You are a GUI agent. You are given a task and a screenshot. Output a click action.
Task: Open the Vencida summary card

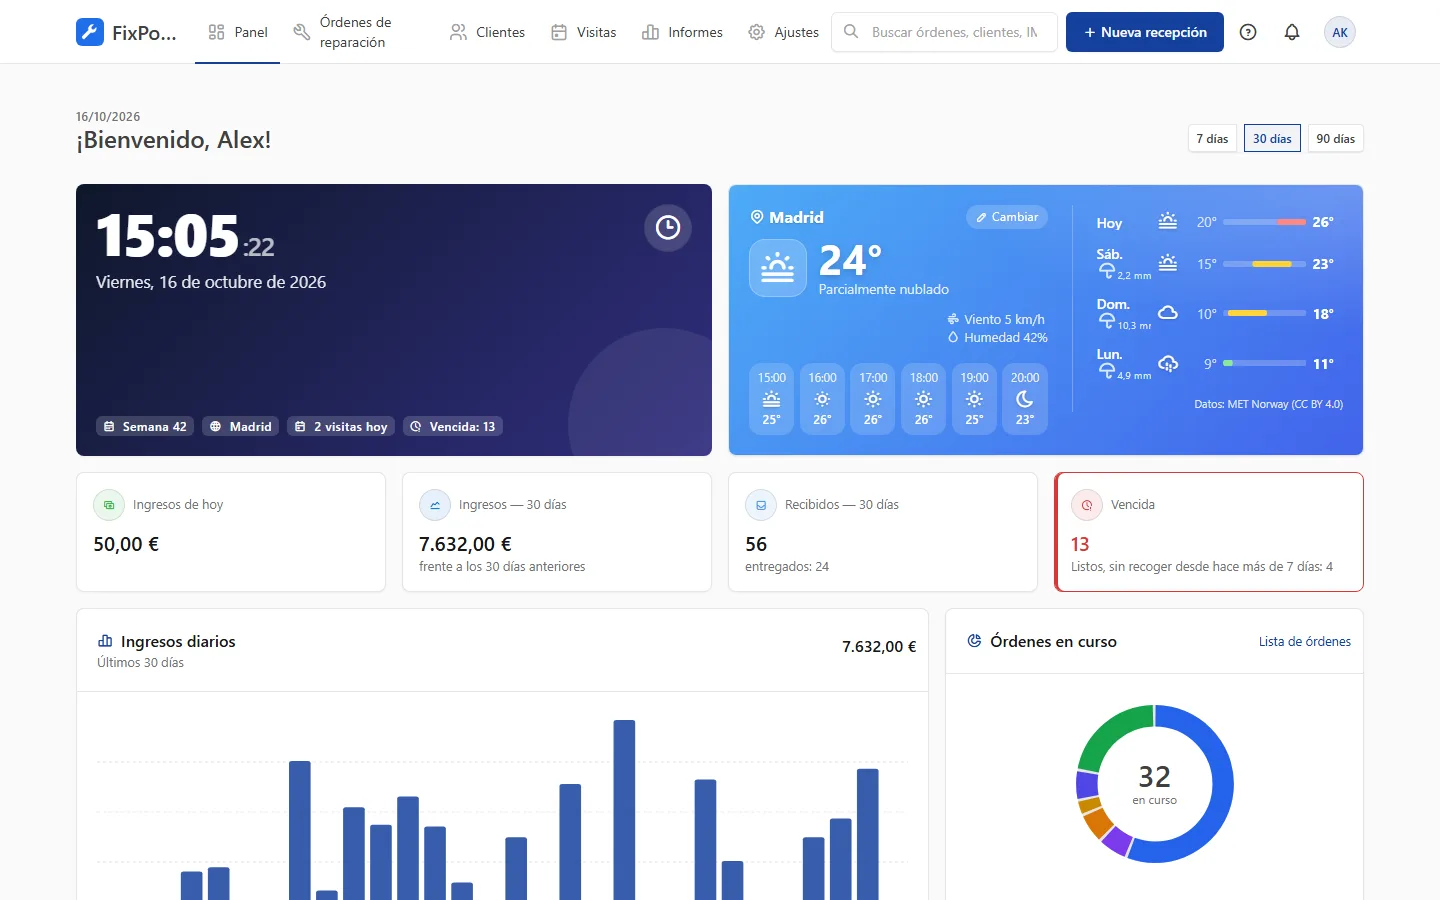point(1209,532)
